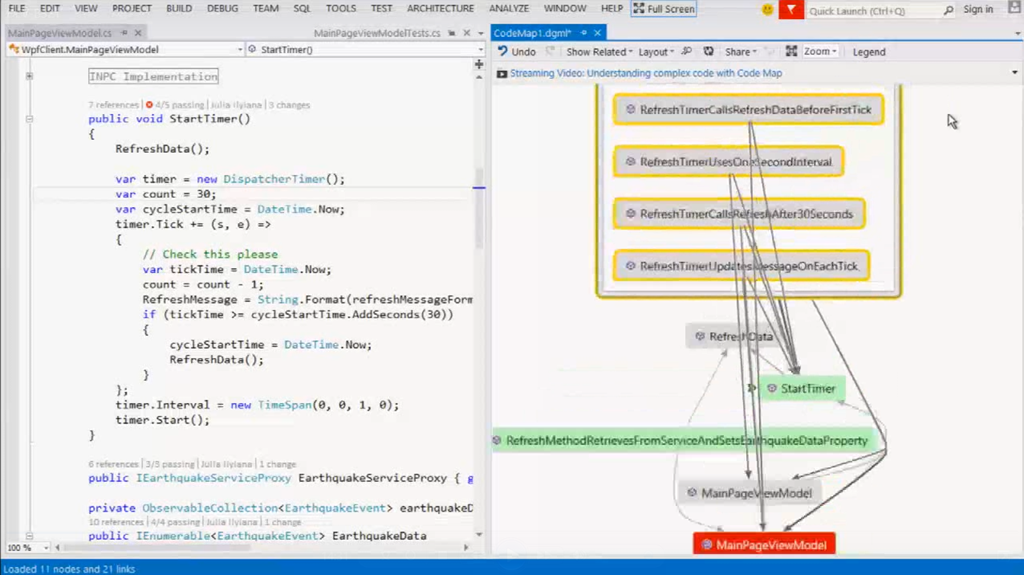Pin the CodeMap1.dgml tab
Screen dimensions: 1024x575
(x=584, y=32)
